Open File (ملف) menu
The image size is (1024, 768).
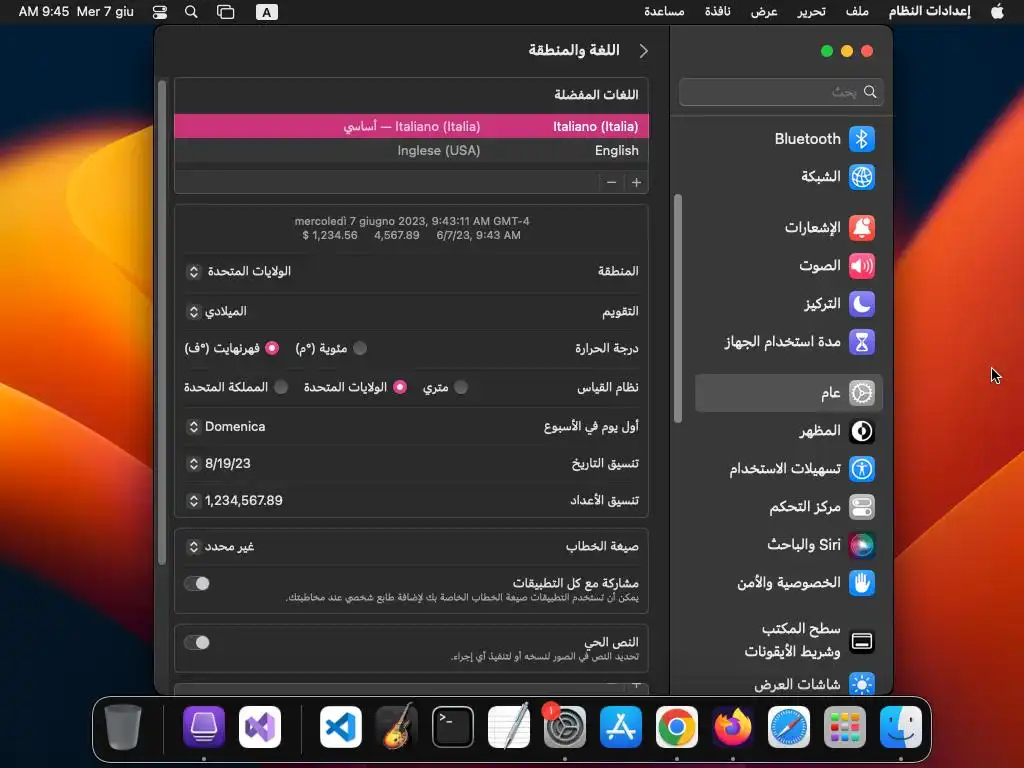tap(857, 12)
